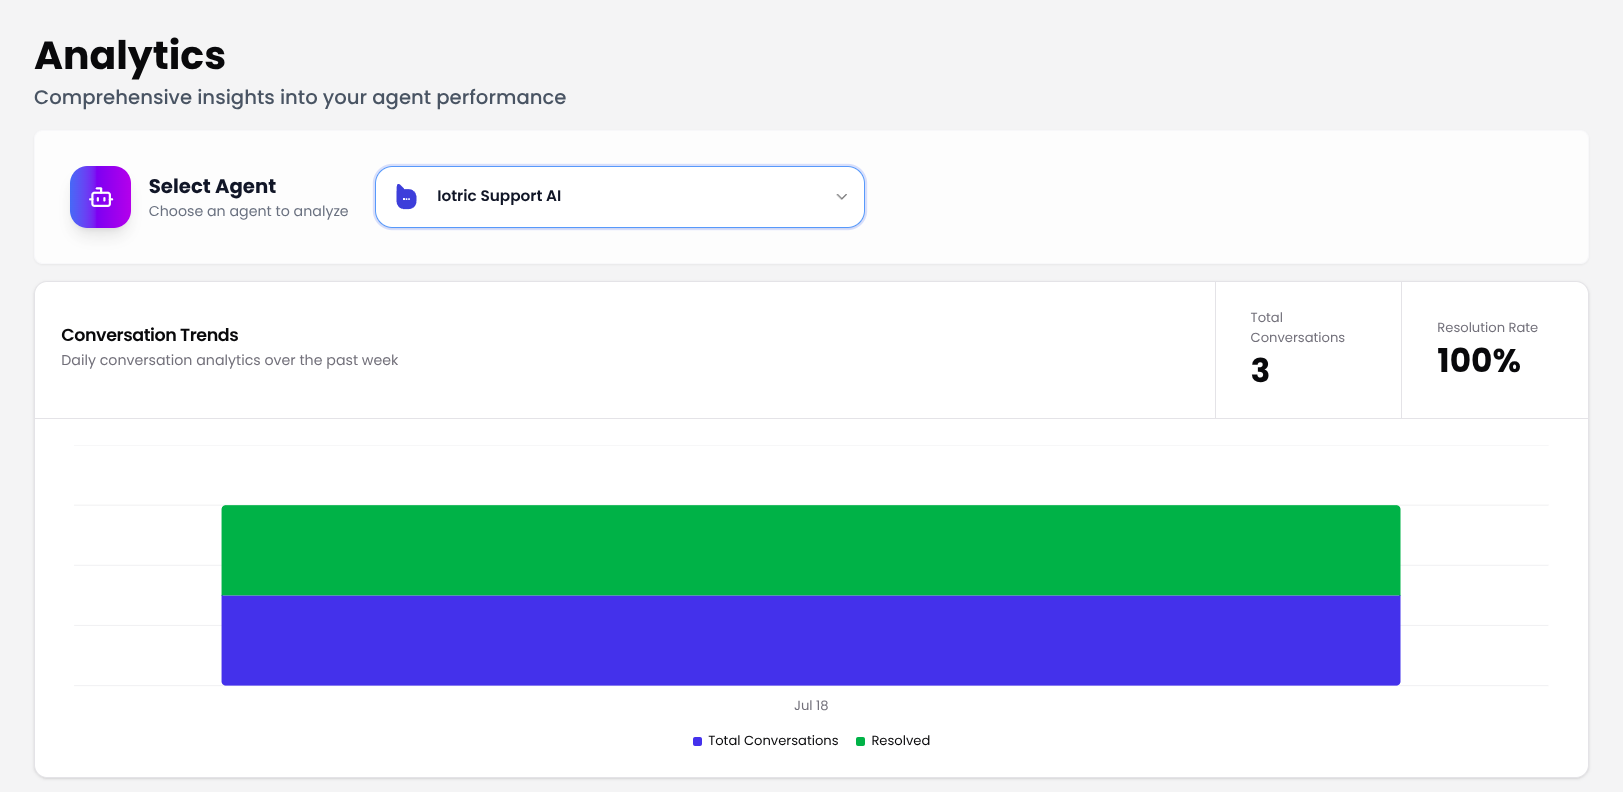
Task: Click the dropdown chevron arrow in agent selector
Action: coord(842,197)
